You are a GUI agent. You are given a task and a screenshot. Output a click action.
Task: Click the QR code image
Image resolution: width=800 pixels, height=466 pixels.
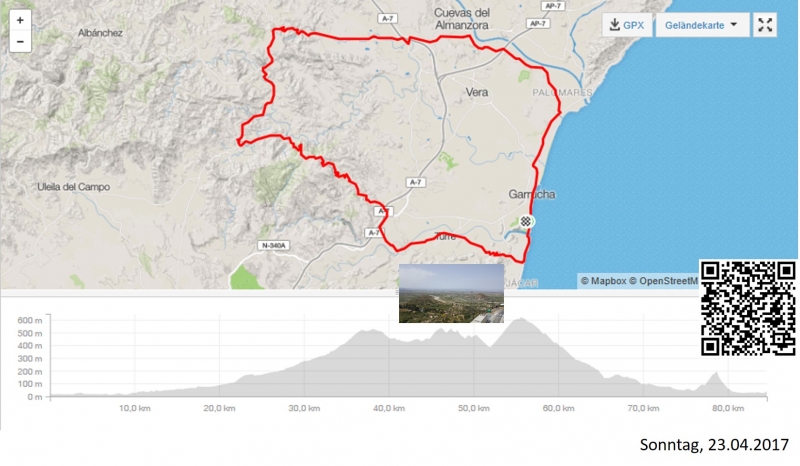(748, 308)
